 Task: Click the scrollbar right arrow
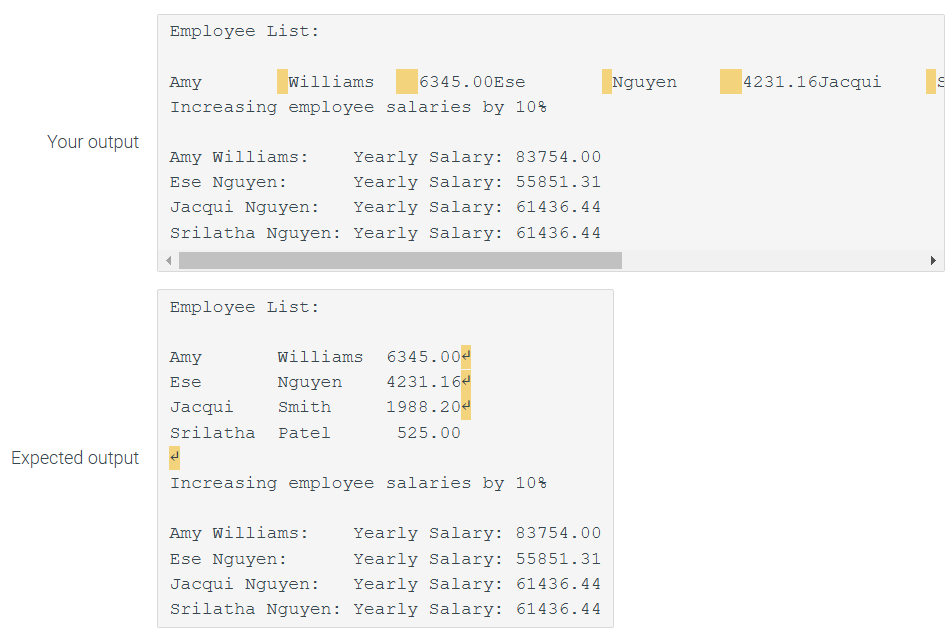(934, 260)
